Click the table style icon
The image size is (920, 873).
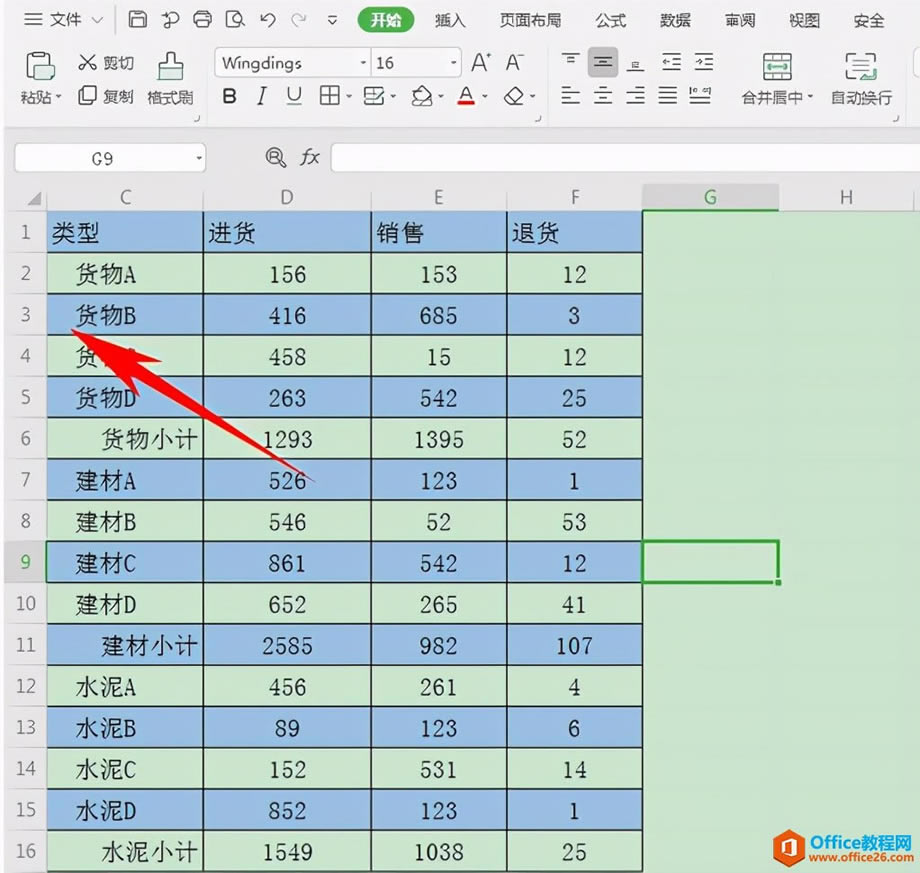(x=374, y=95)
